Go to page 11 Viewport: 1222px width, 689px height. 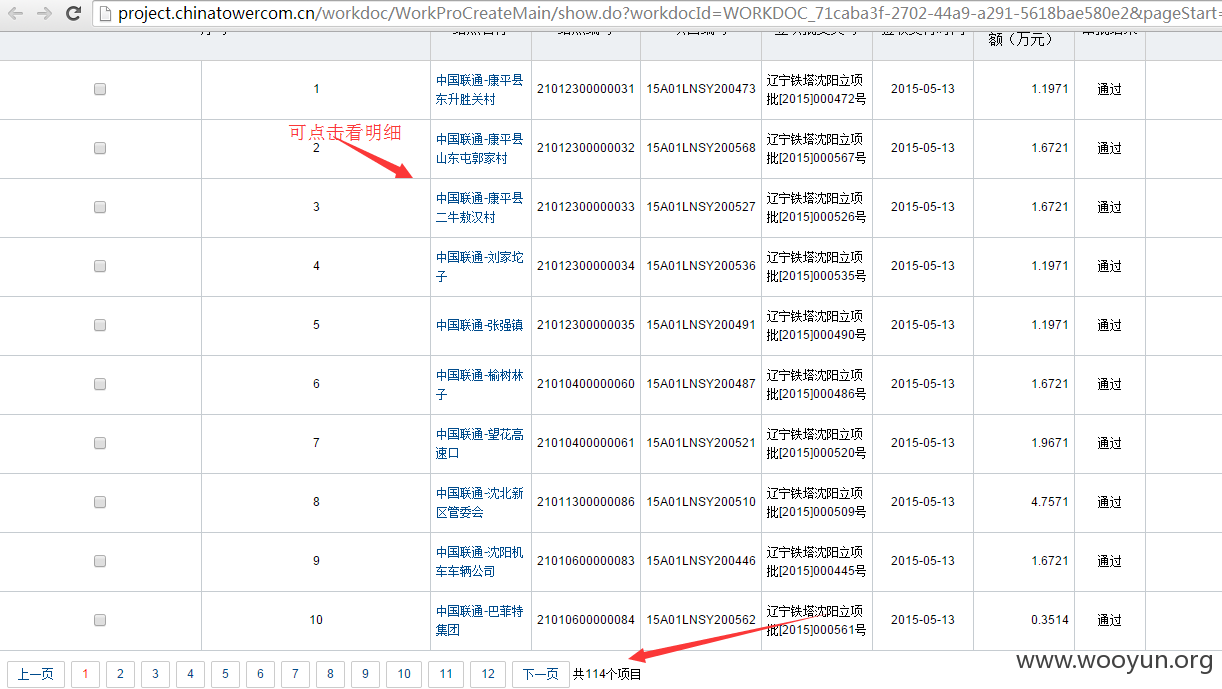point(446,674)
